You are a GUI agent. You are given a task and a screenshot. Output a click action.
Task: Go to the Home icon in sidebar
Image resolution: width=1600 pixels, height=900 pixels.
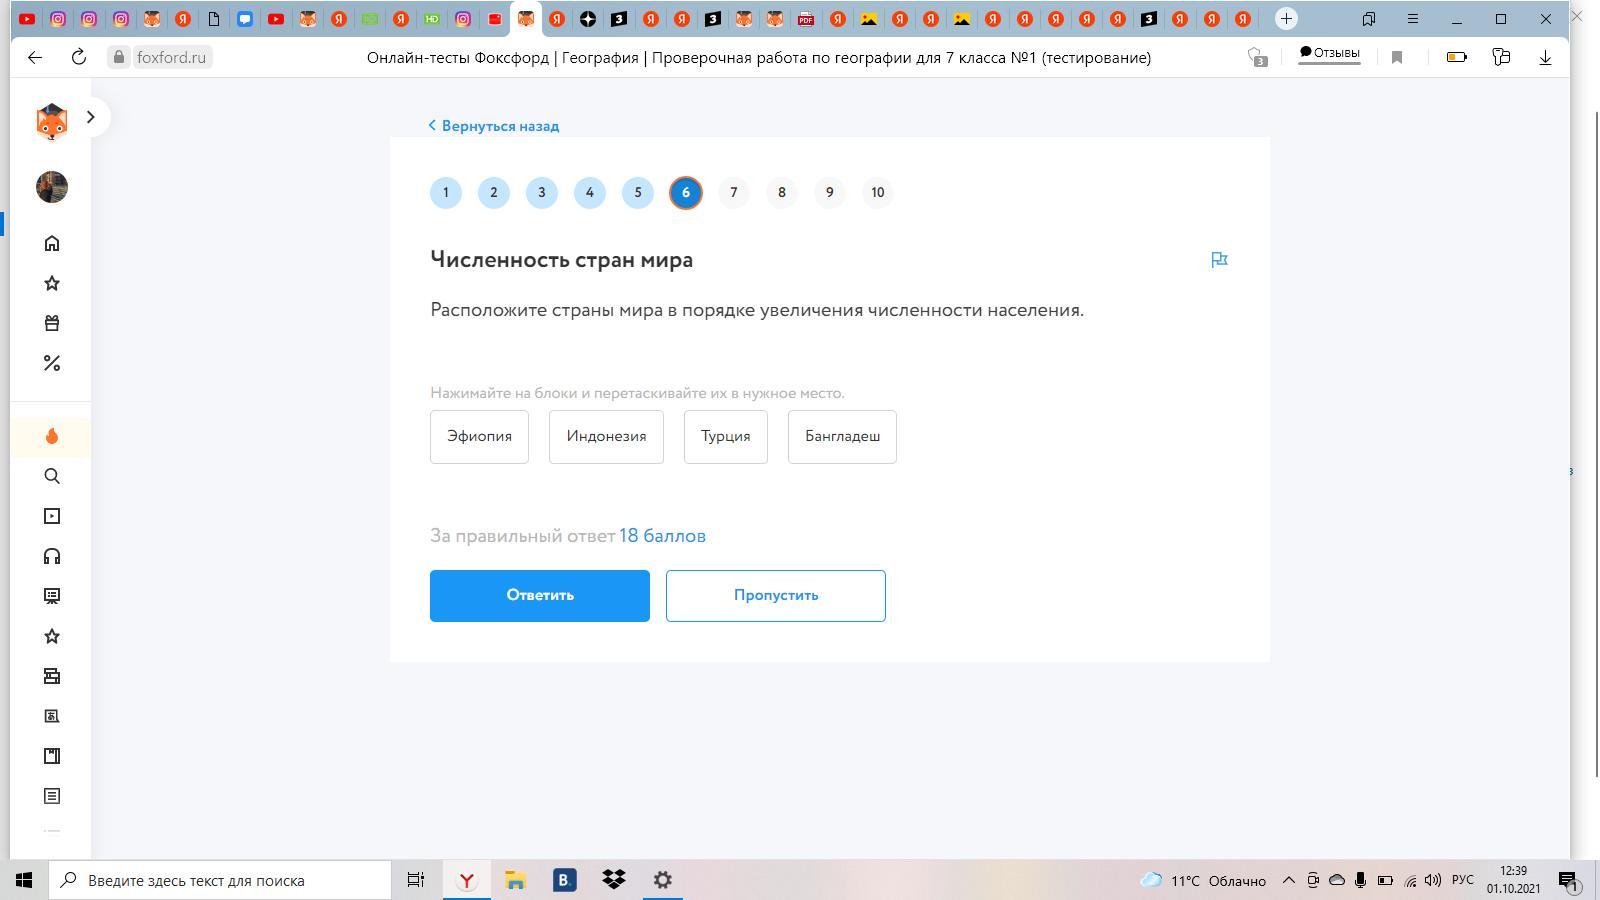pos(52,243)
